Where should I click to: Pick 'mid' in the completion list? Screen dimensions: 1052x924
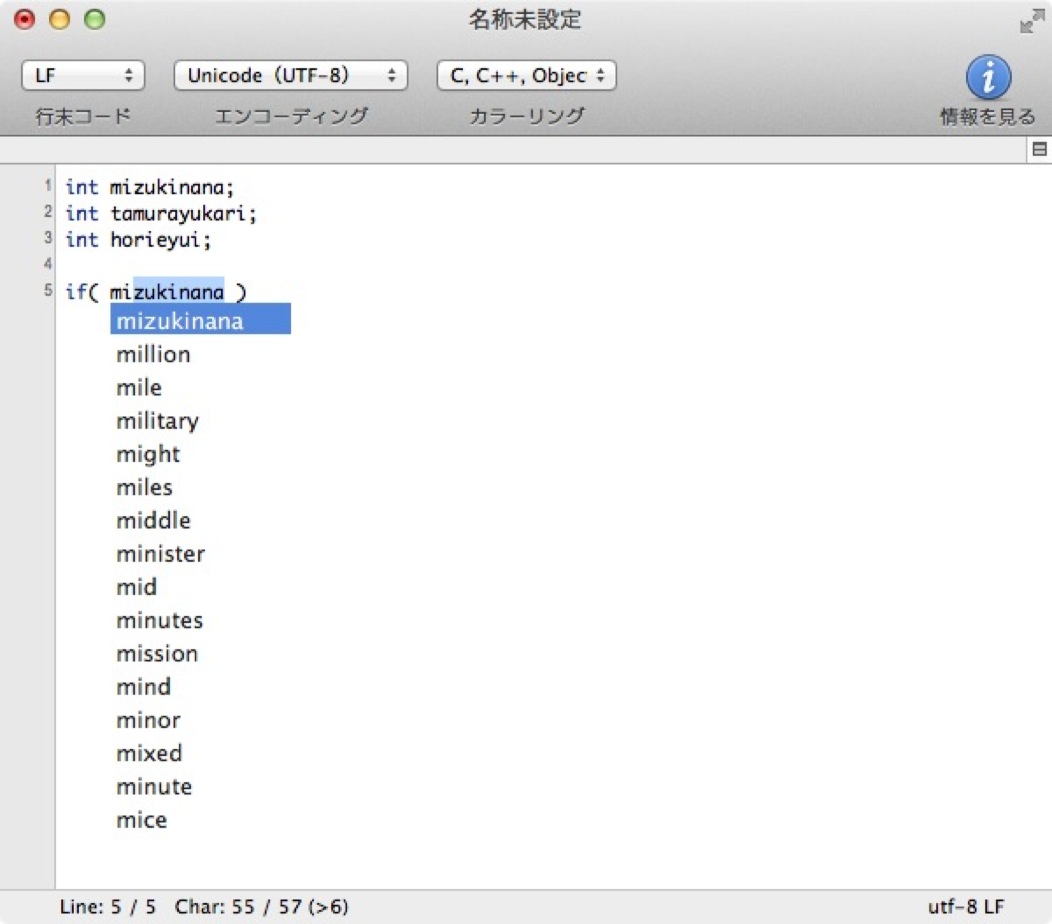[137, 587]
